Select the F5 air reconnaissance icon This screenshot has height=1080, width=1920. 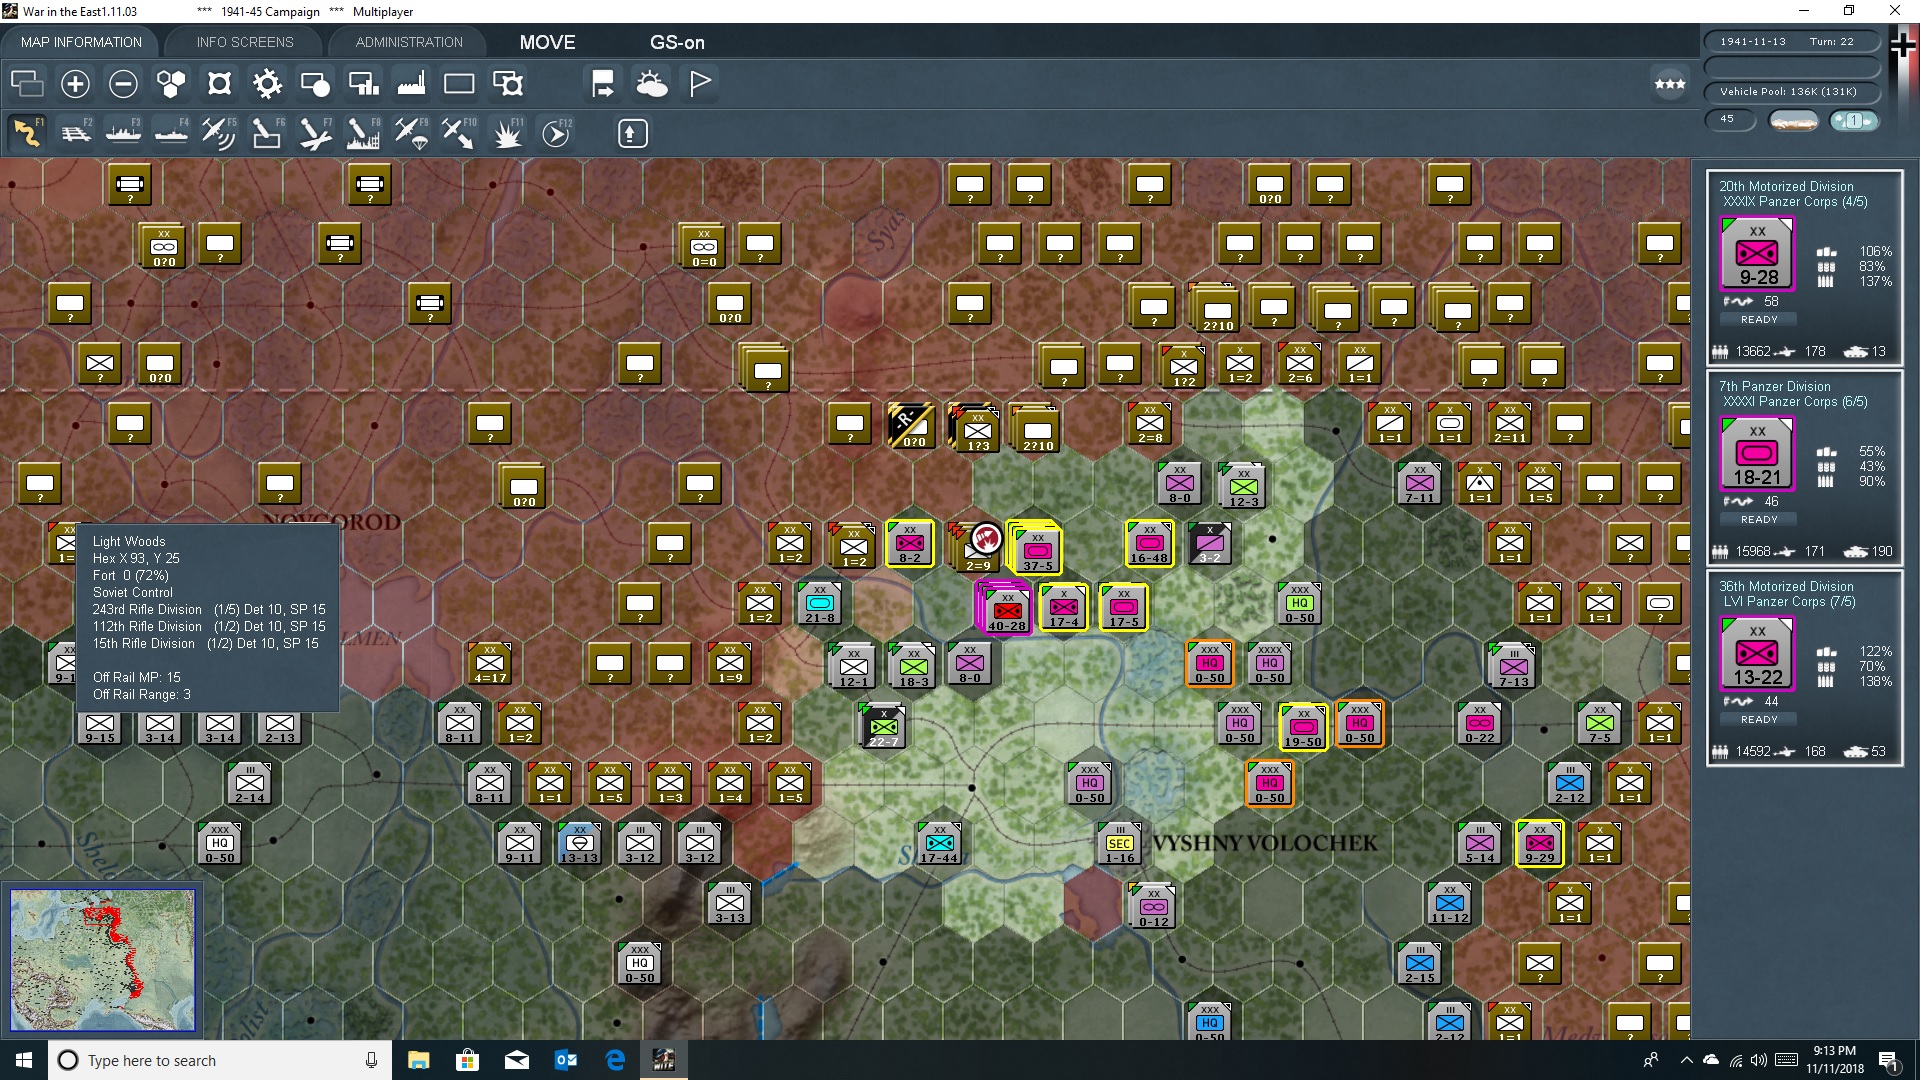pyautogui.click(x=219, y=132)
